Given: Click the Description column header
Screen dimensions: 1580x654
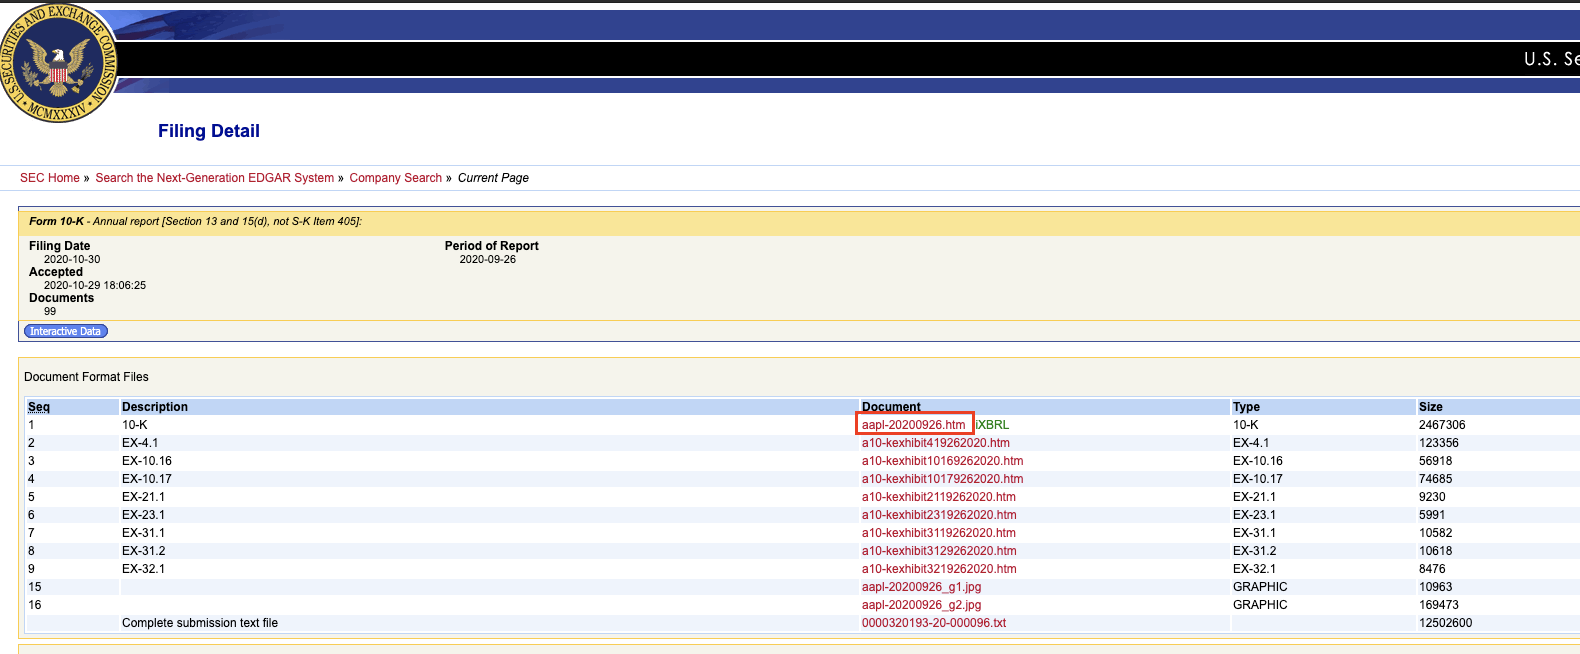Looking at the screenshot, I should (155, 407).
